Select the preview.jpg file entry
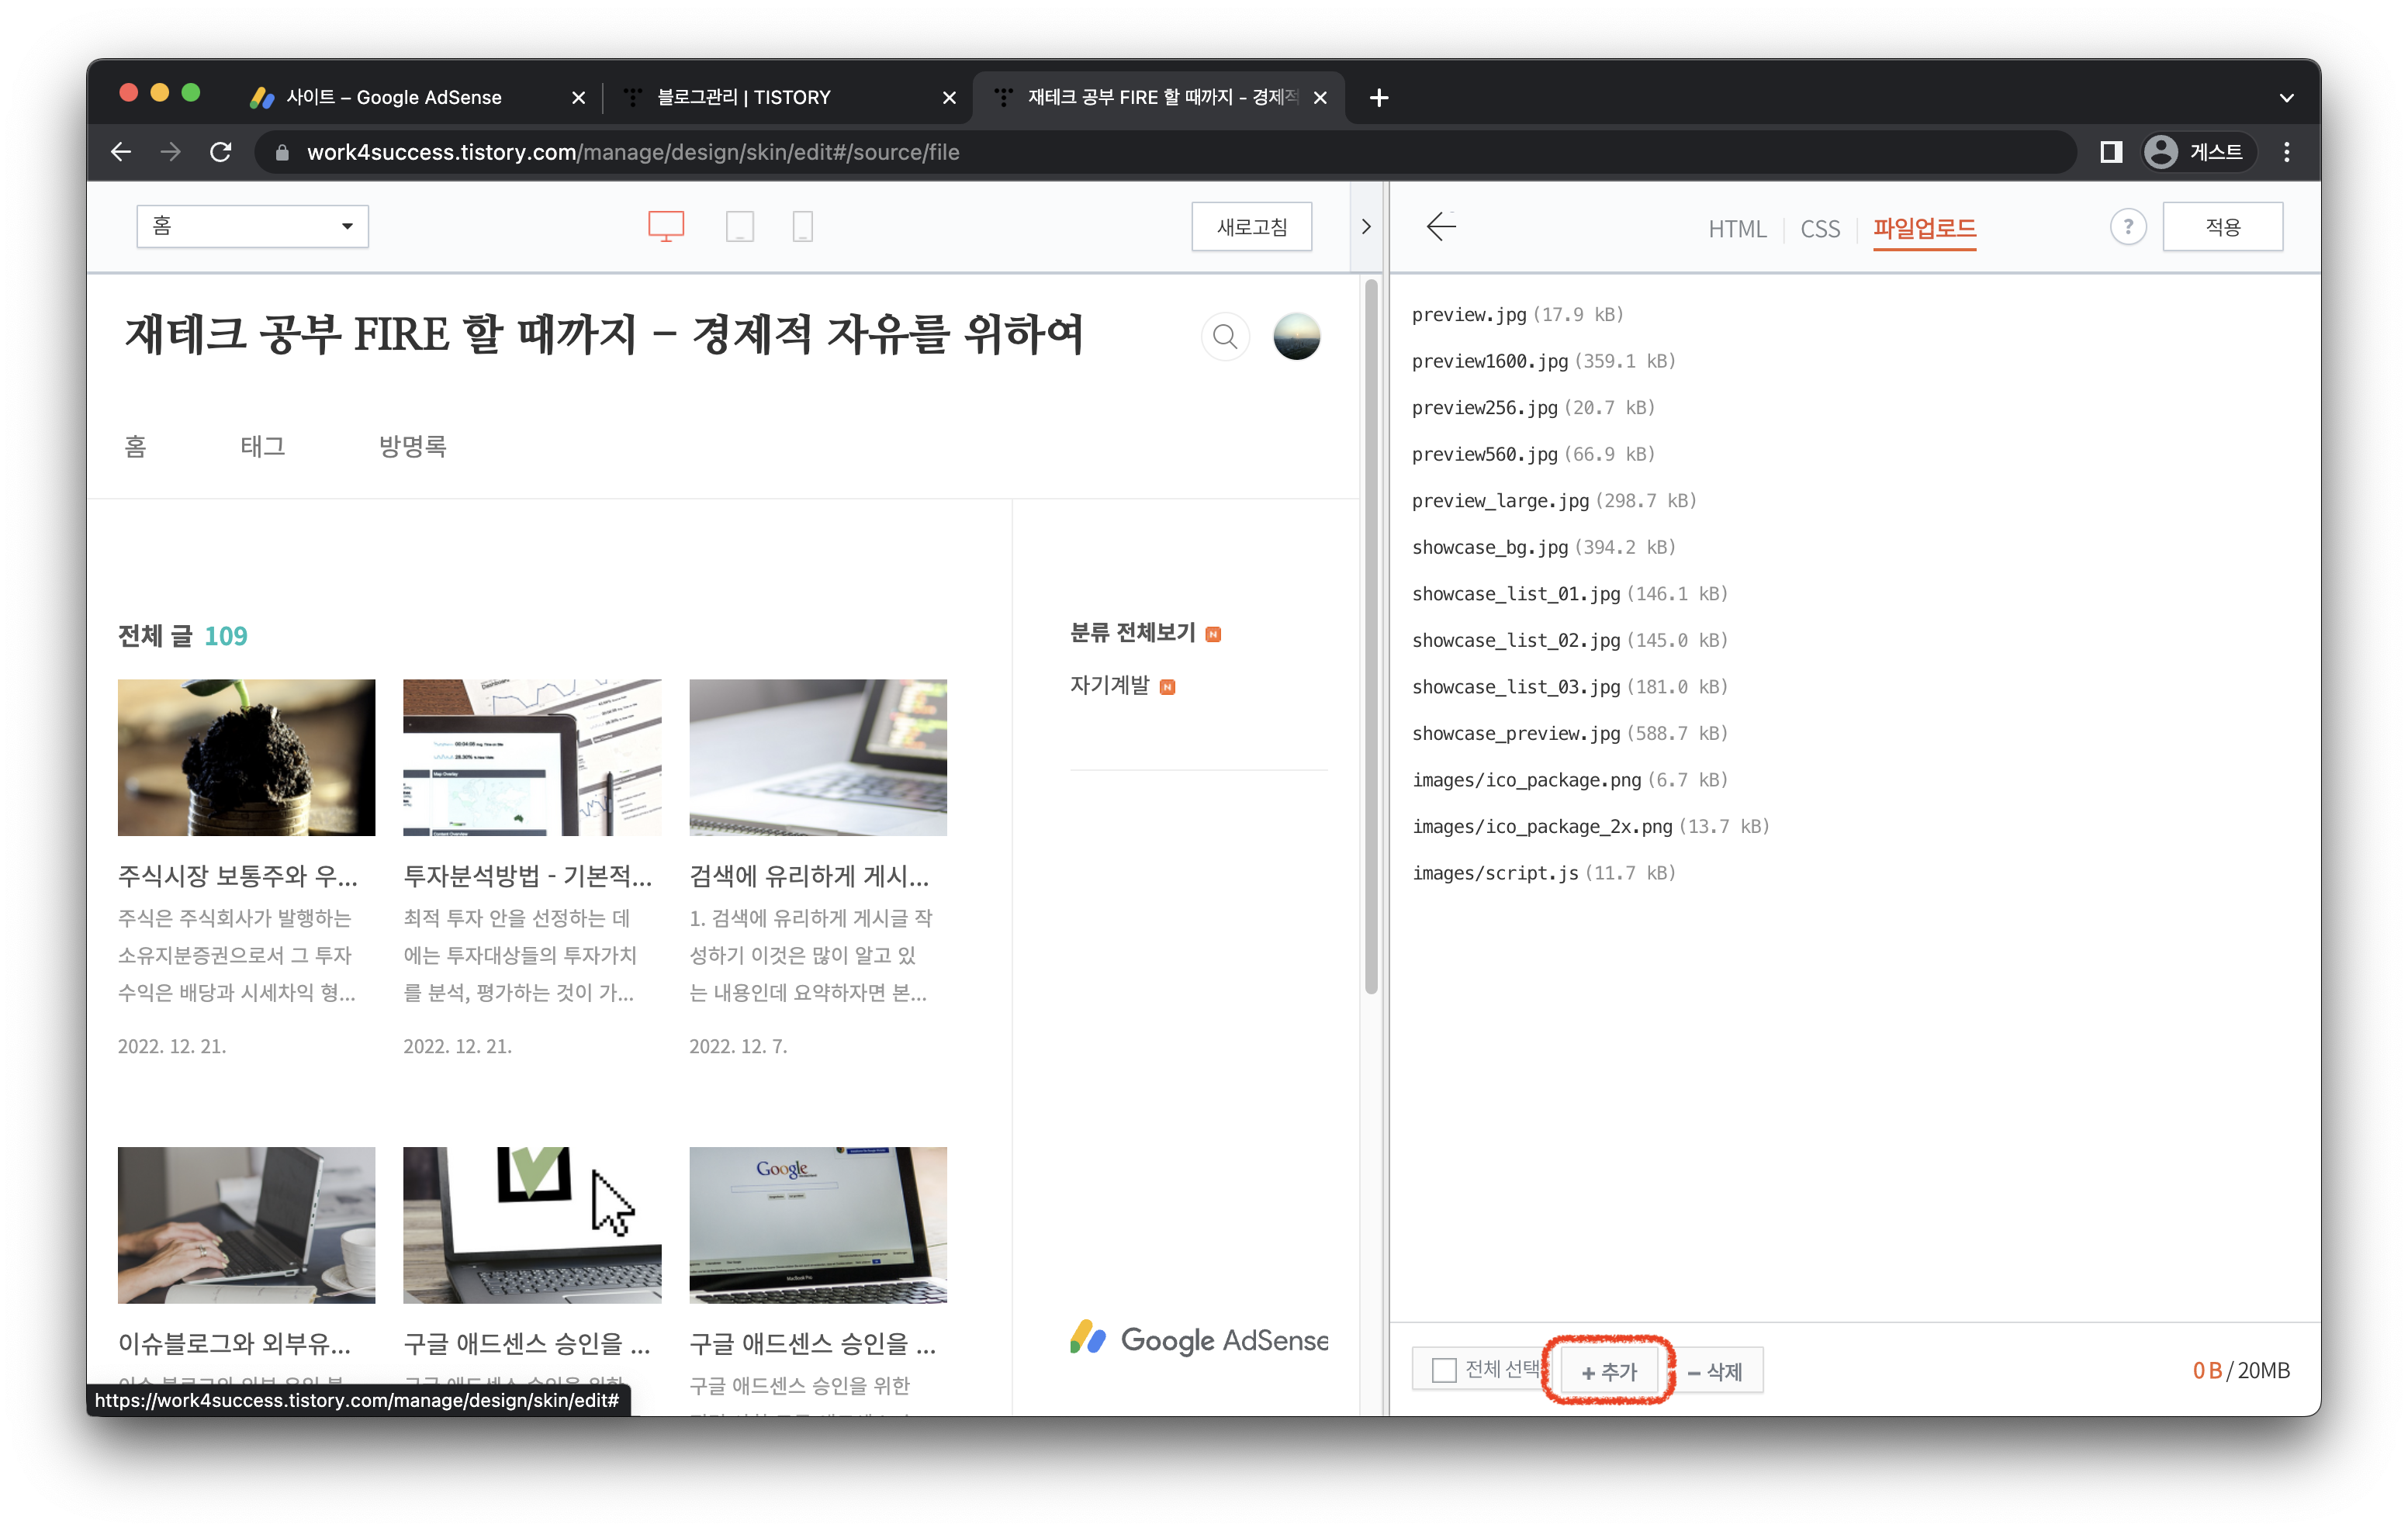The height and width of the screenshot is (1531, 2408). [x=1470, y=314]
